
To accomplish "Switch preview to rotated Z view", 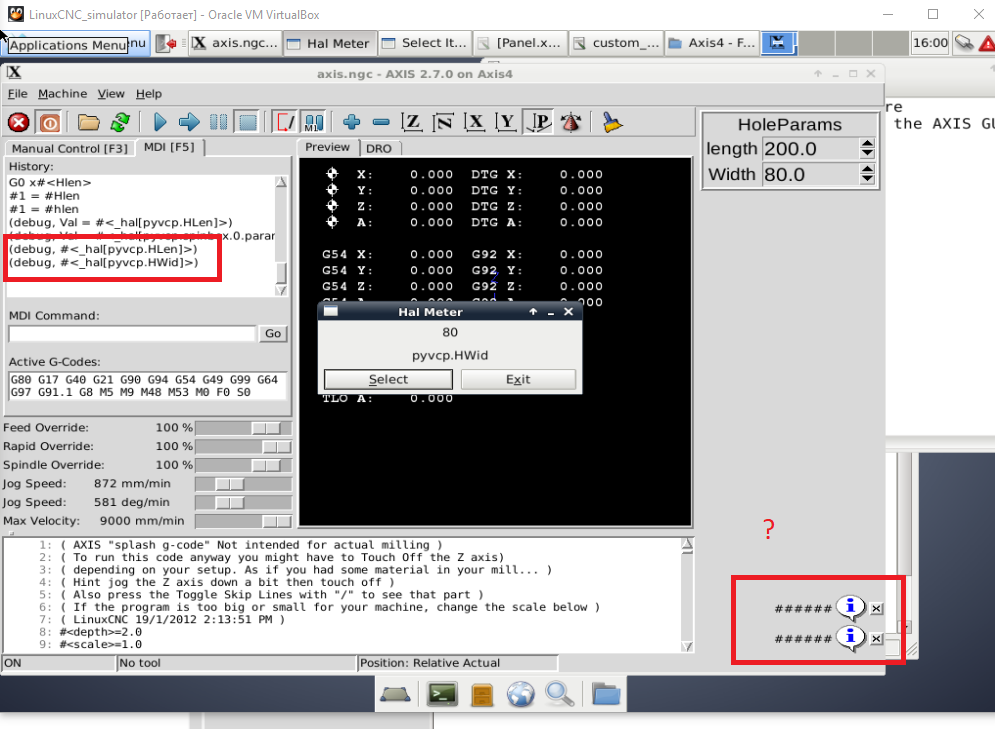I will [x=444, y=122].
